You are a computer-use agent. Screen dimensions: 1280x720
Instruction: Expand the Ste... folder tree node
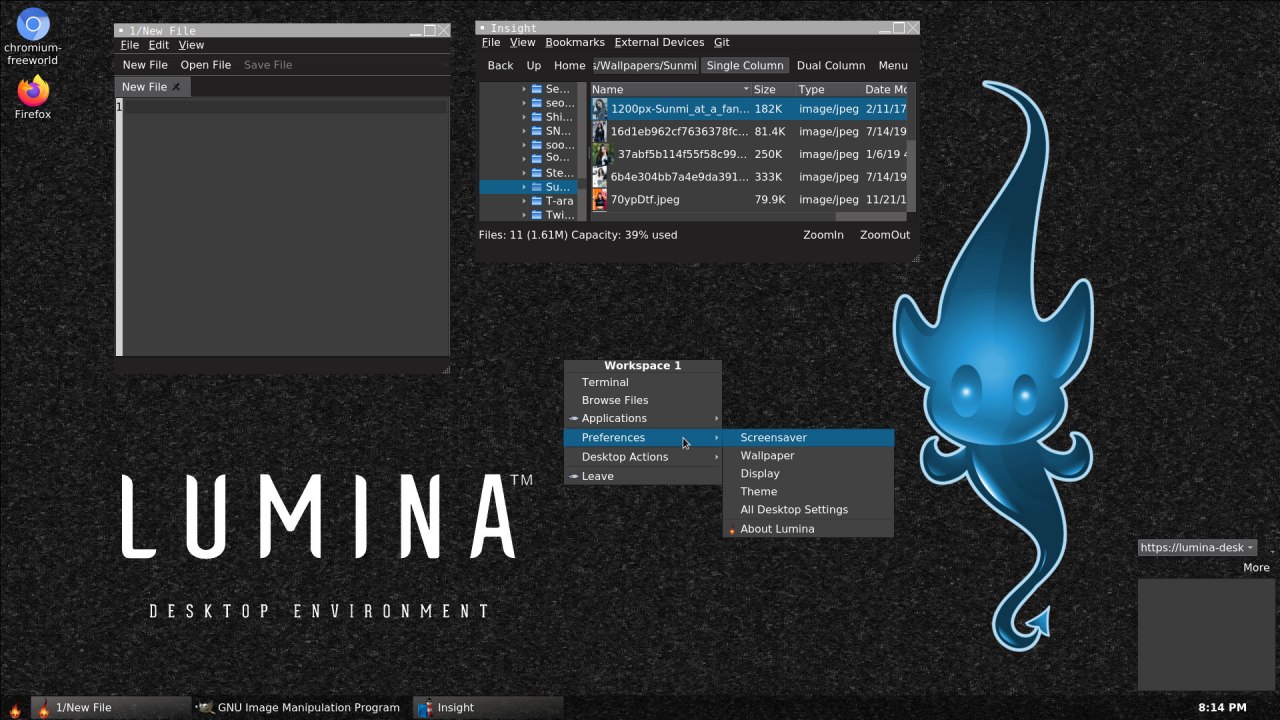click(x=524, y=173)
